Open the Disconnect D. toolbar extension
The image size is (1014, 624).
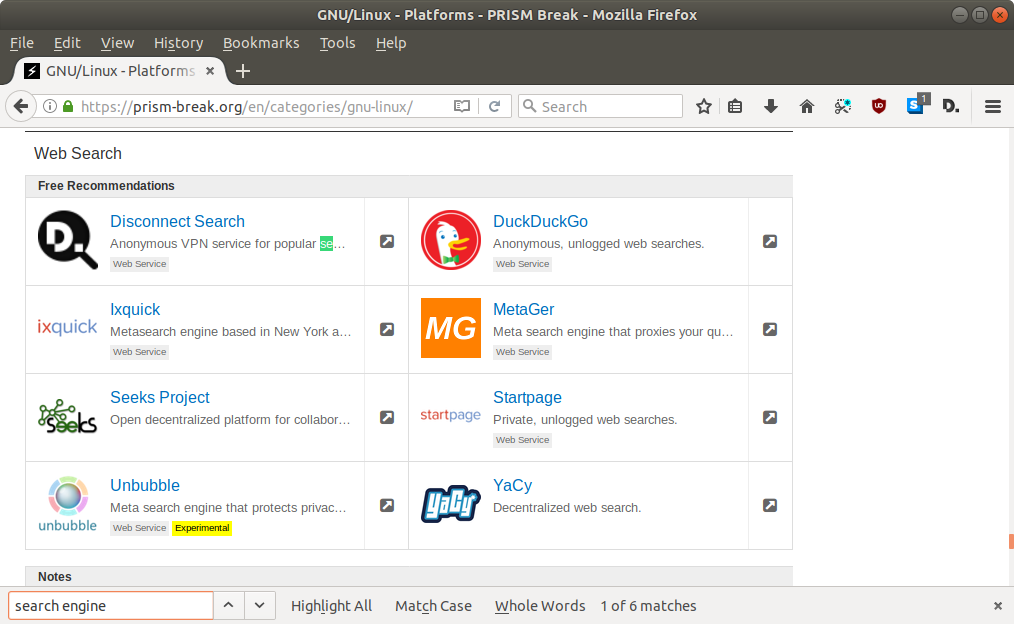point(951,106)
